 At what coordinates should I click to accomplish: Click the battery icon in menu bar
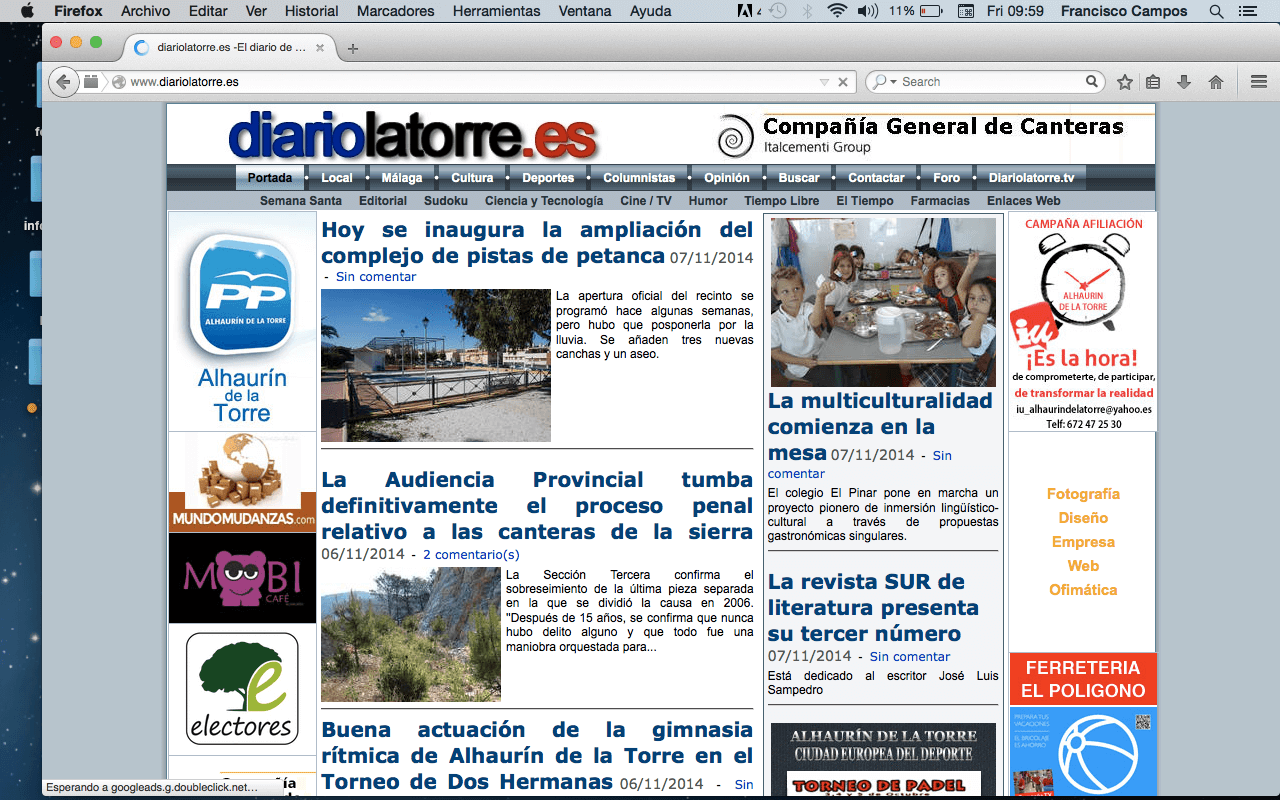931,11
